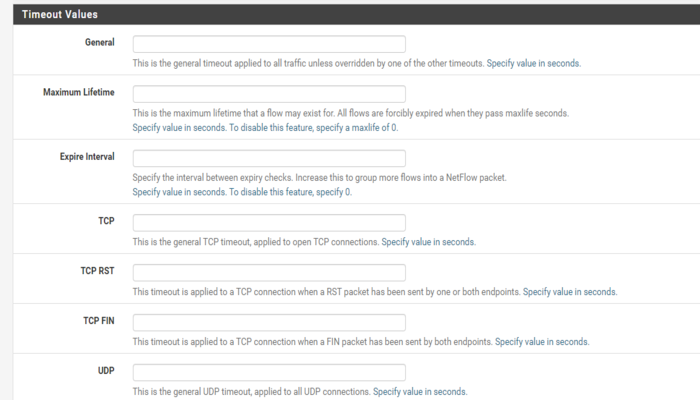Click the Expire Interval label

(87, 157)
